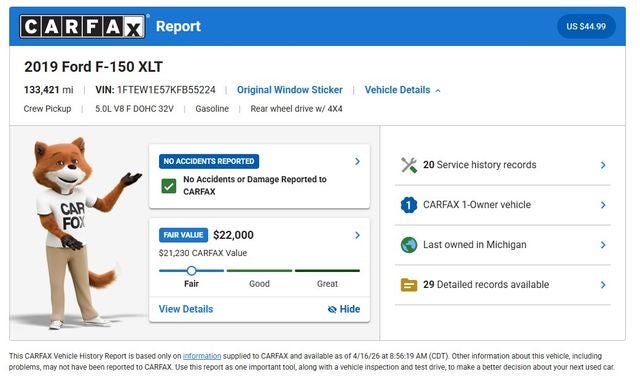Expand CARFAX 1-Owner vehicle chevron
Viewport: 640px width, 380px height.
[603, 205]
